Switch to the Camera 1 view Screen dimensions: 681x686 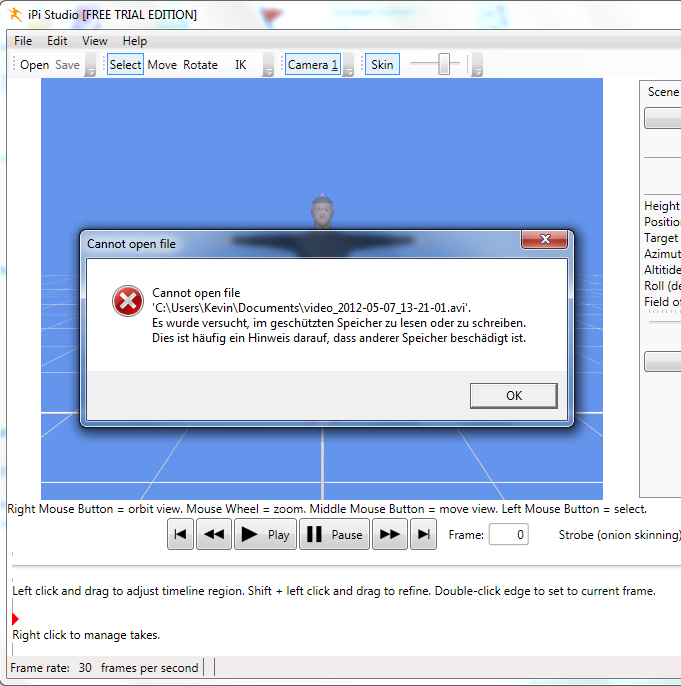coord(313,65)
